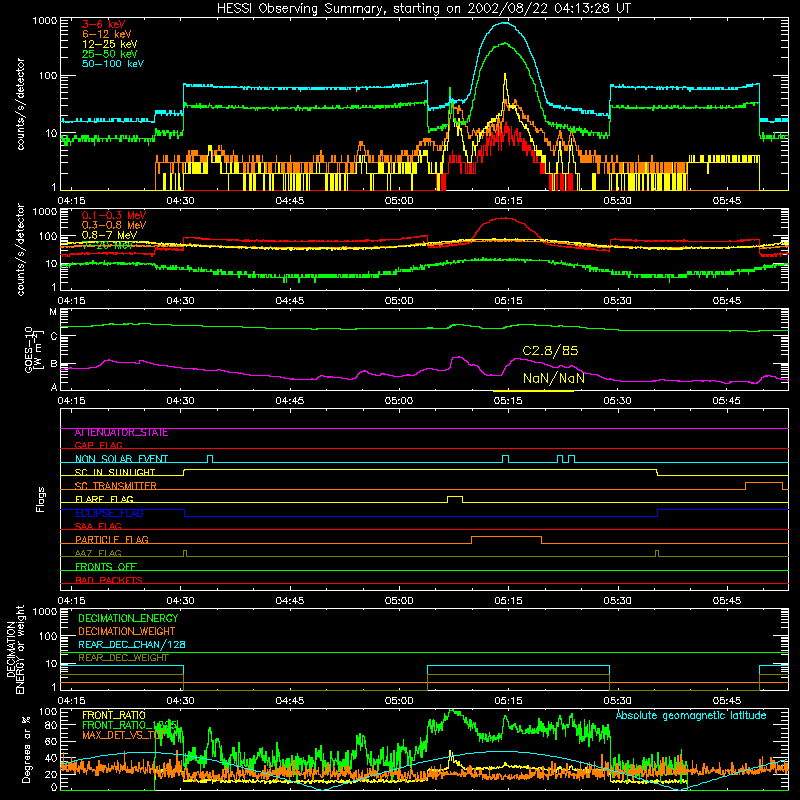Screen dimensions: 800x800
Task: Click the 'NaN/NaN' annotation in the GOES panel
Action: click(553, 378)
